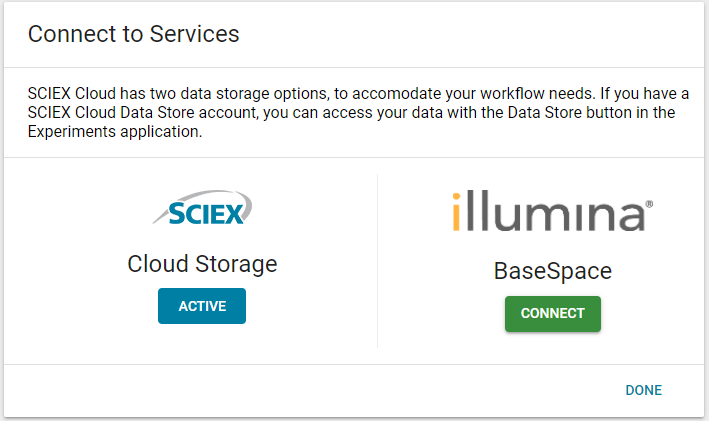Close the dialog with DONE
The height and width of the screenshot is (421, 709).
[643, 390]
